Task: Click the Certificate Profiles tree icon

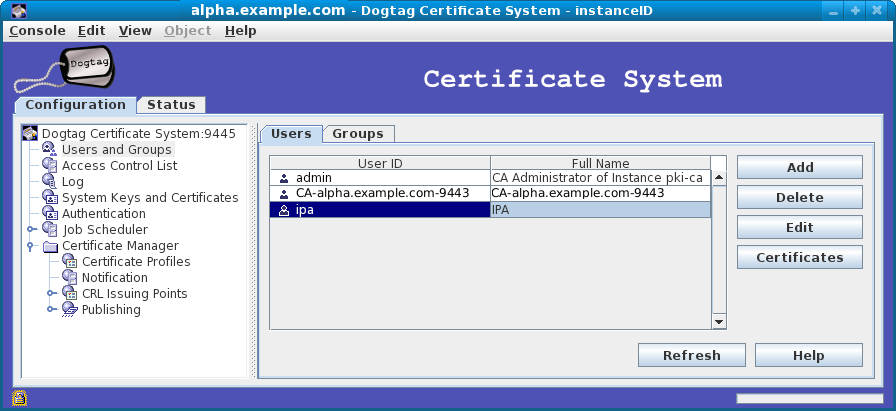Action: click(70, 261)
